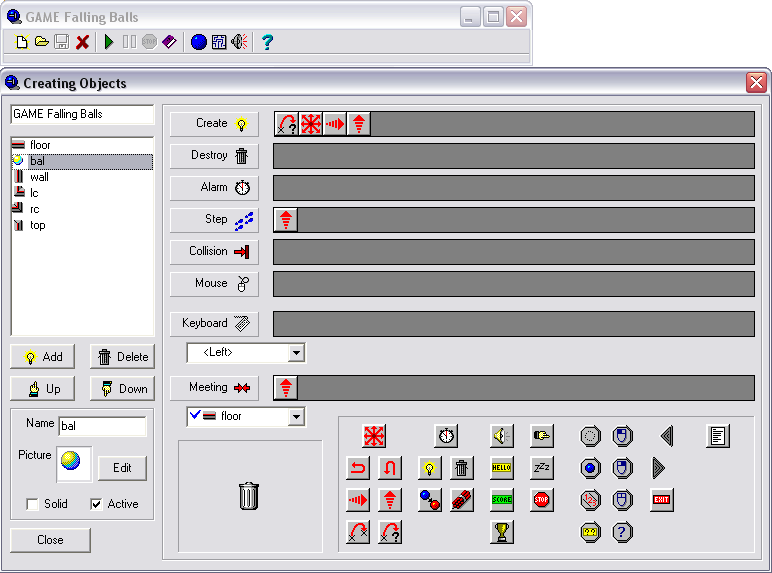Open objects editor via blue ball icon
Image resolution: width=772 pixels, height=573 pixels.
198,42
